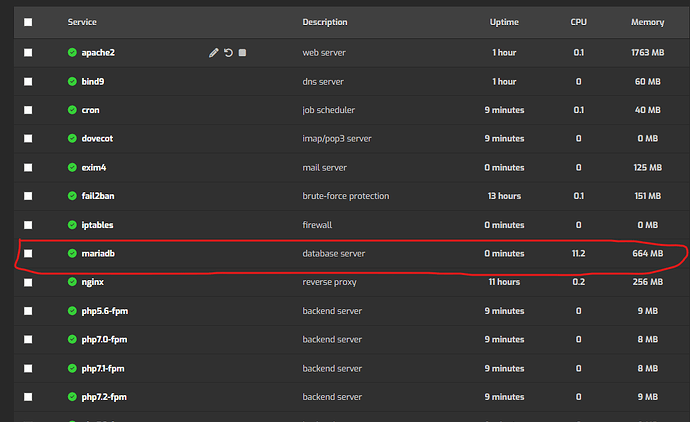The image size is (690, 422).
Task: Check the dovecot row checkbox
Action: coord(28,139)
